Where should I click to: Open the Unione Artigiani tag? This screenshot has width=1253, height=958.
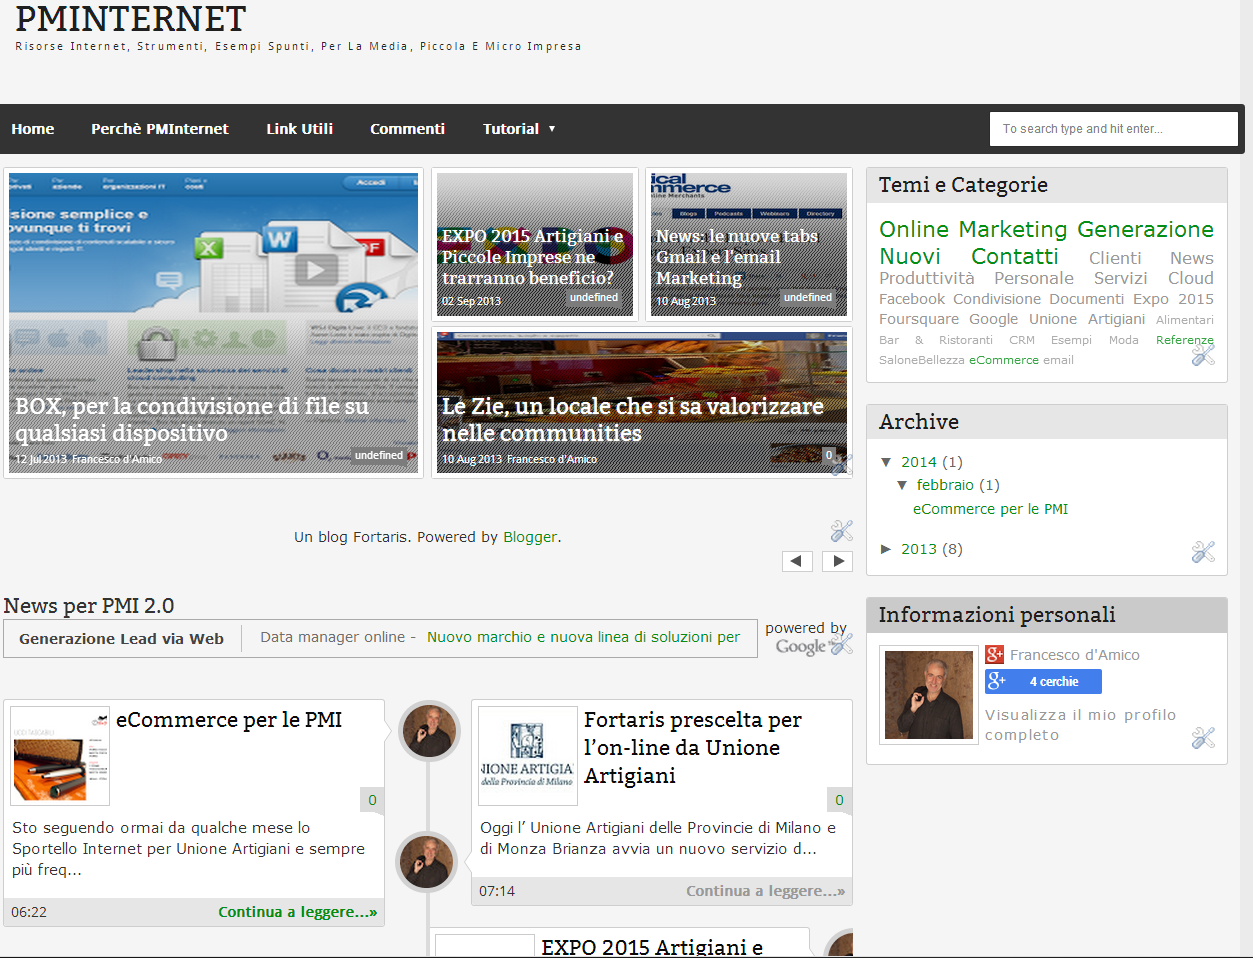(x=1087, y=319)
